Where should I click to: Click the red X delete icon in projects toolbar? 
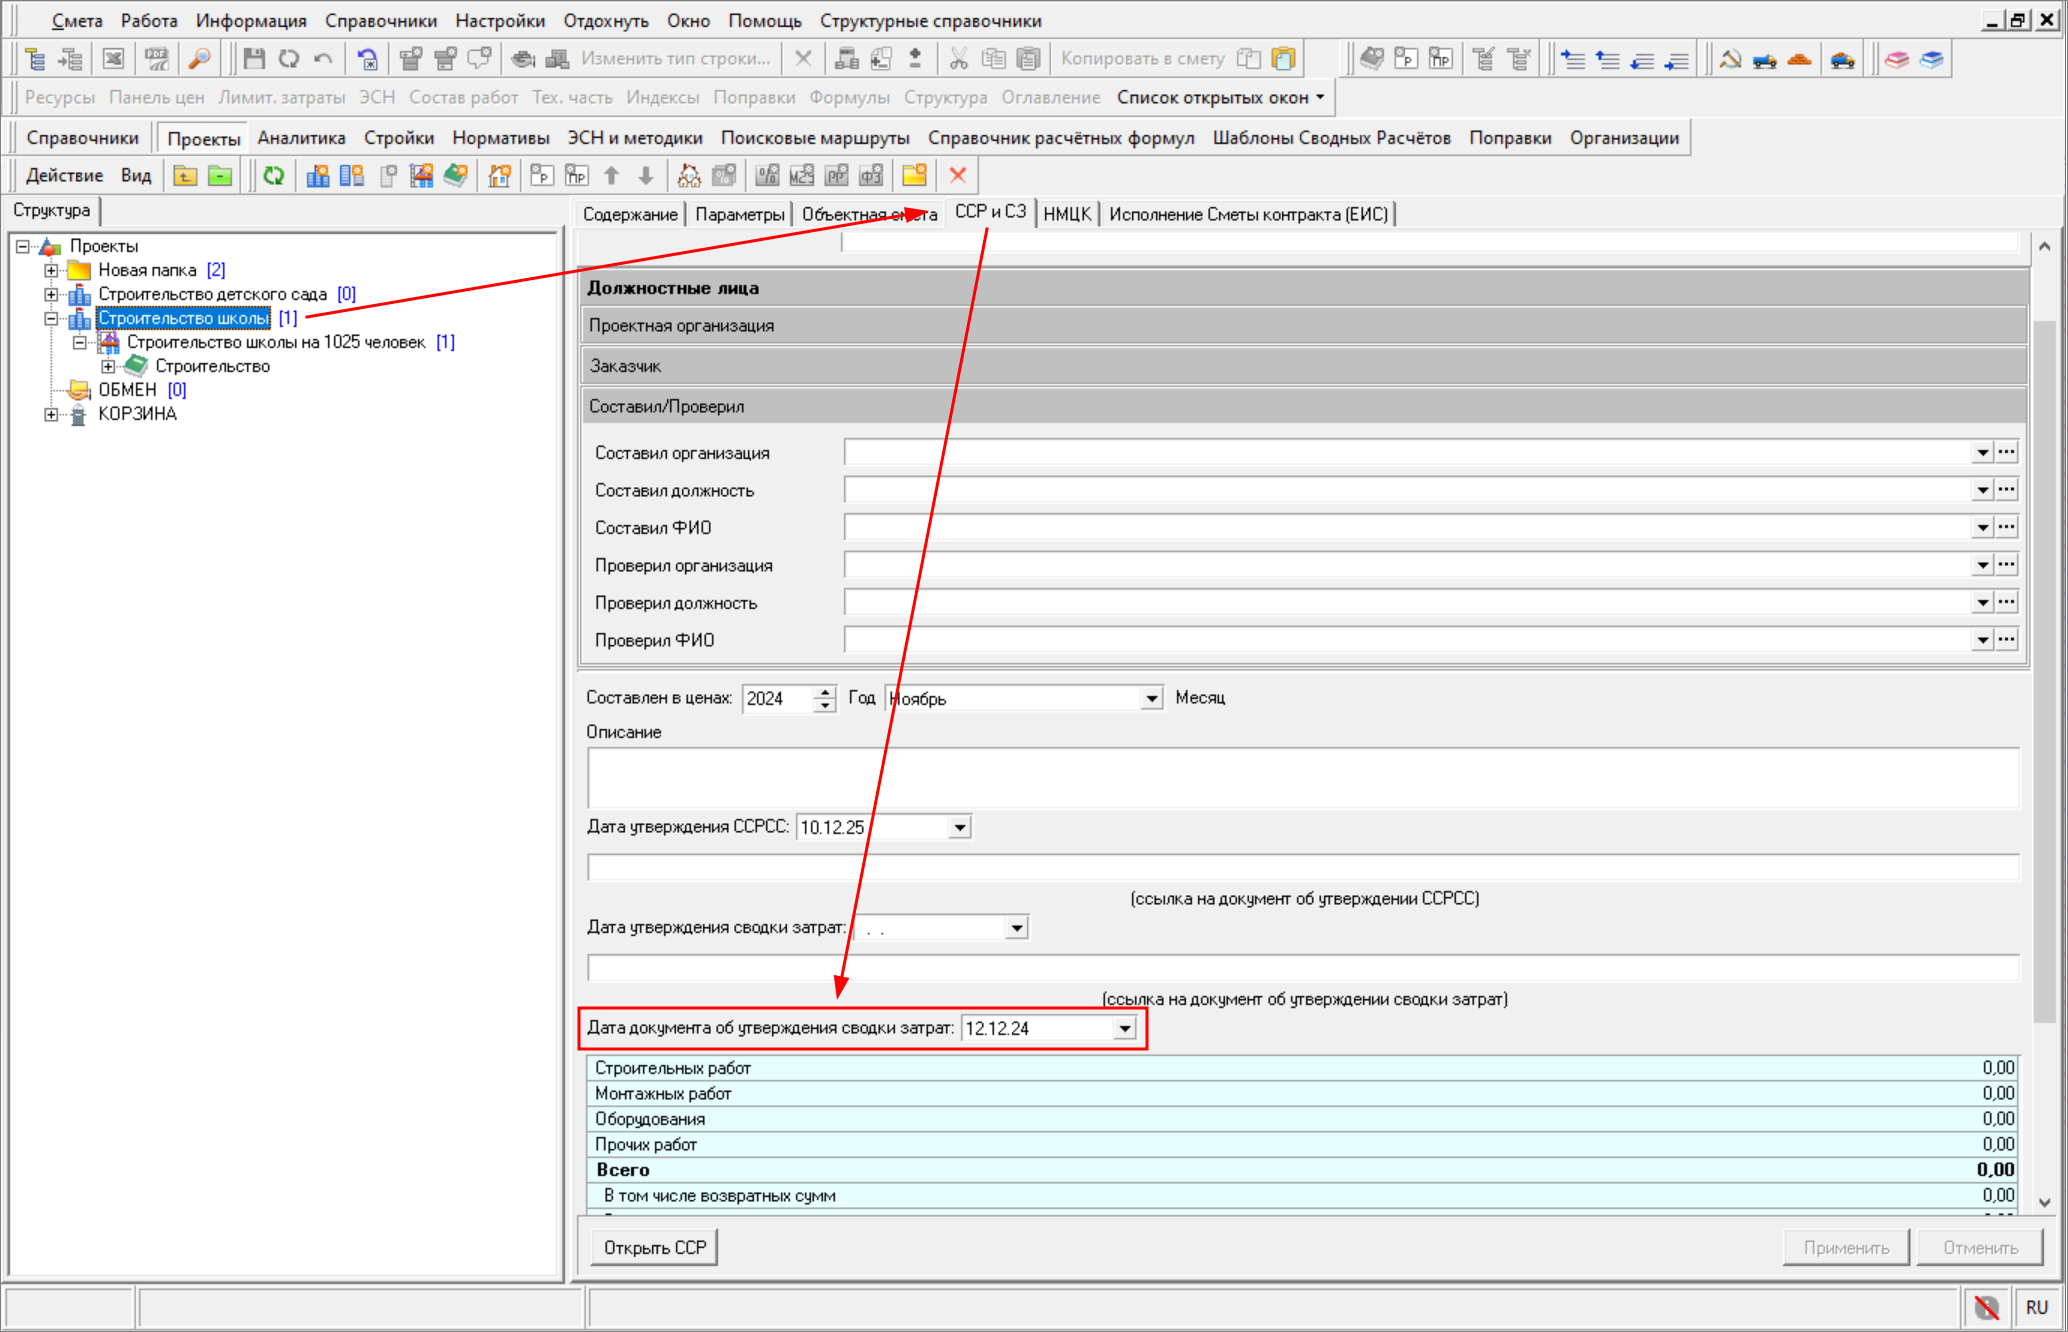[957, 176]
